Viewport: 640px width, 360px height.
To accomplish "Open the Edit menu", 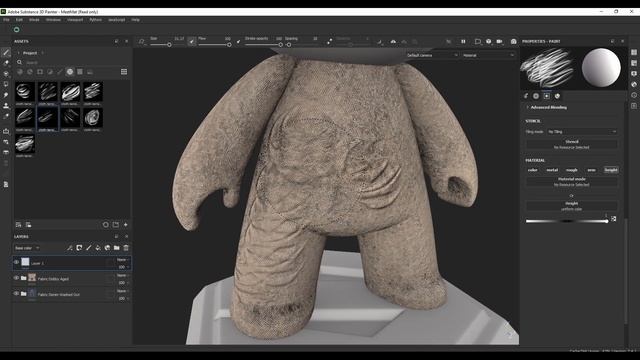I will (19, 20).
